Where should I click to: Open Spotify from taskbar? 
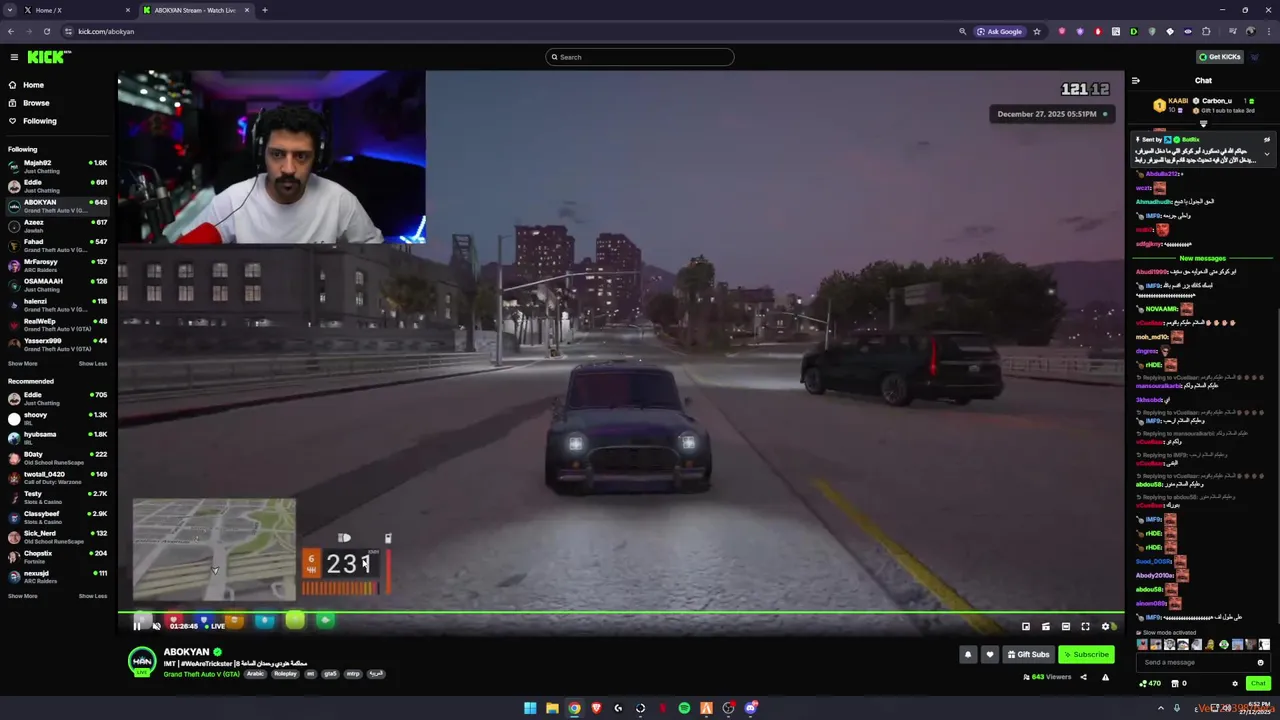click(x=684, y=708)
